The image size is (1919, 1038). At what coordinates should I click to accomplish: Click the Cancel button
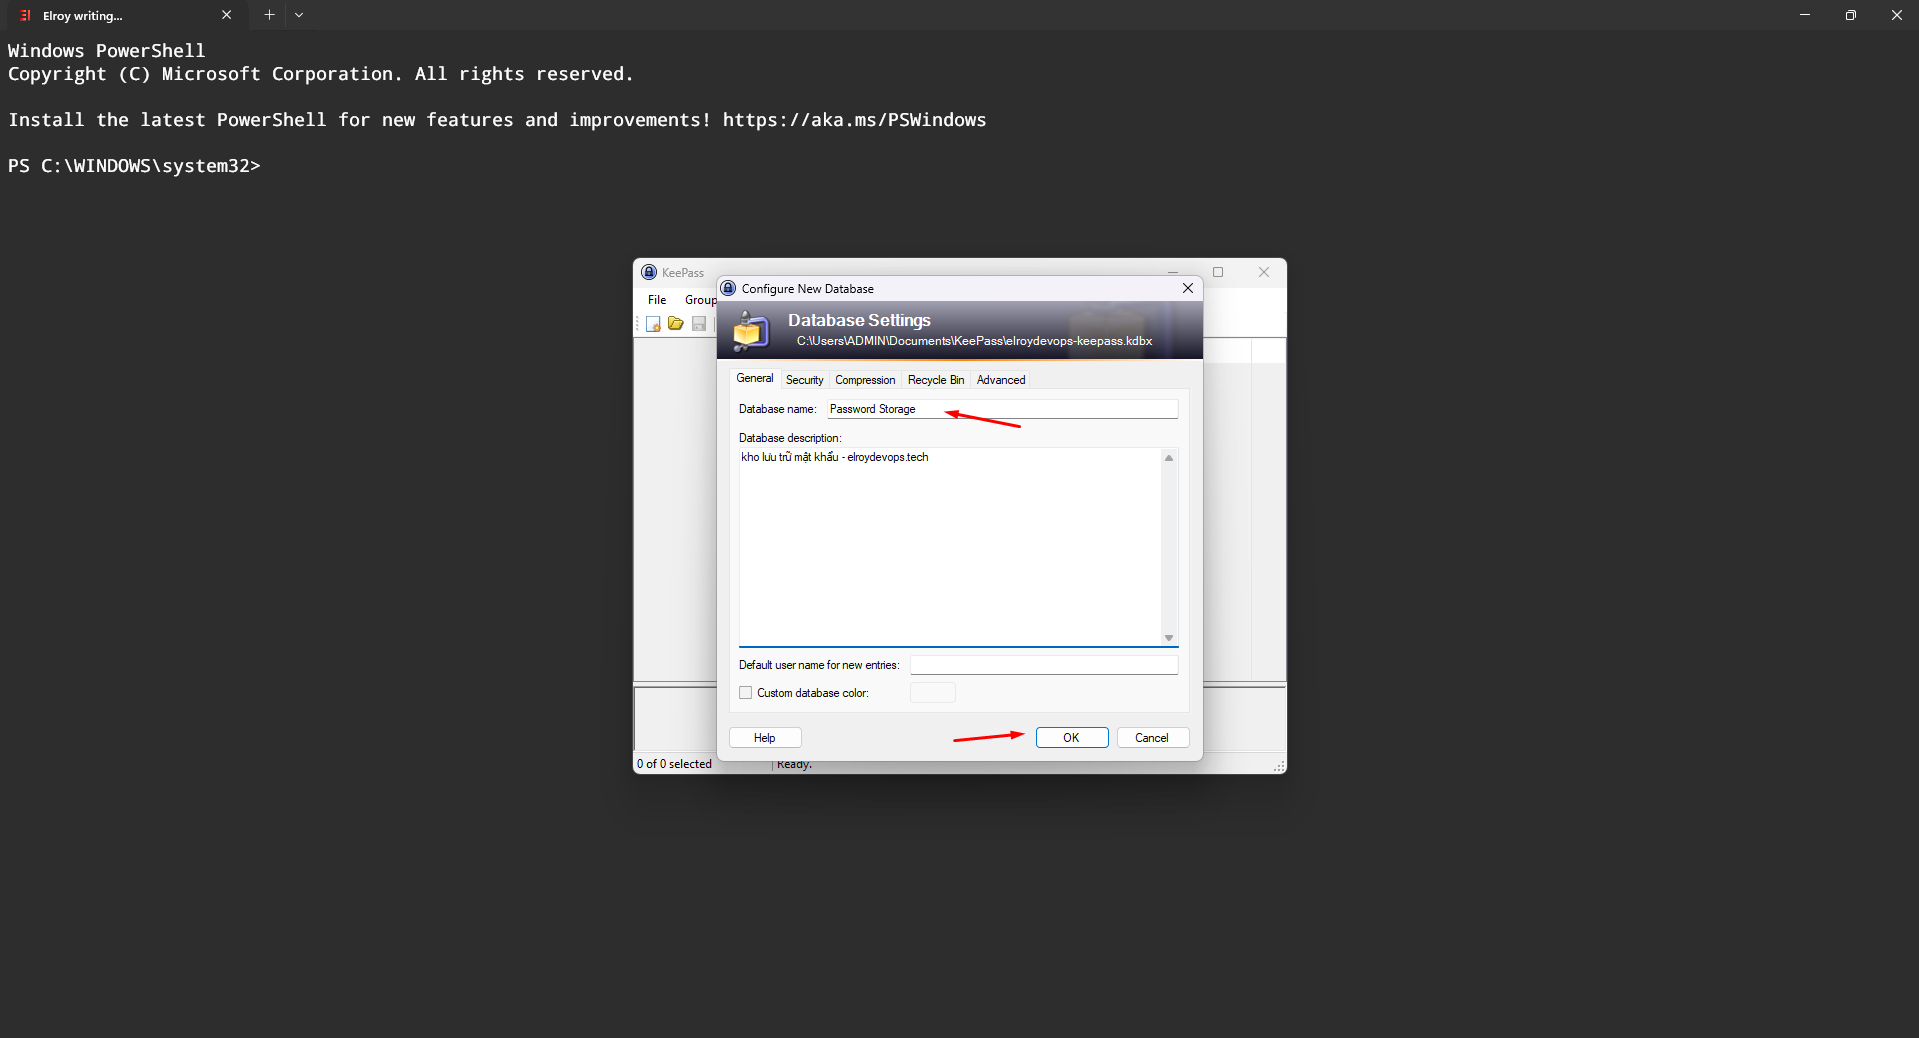tap(1152, 738)
